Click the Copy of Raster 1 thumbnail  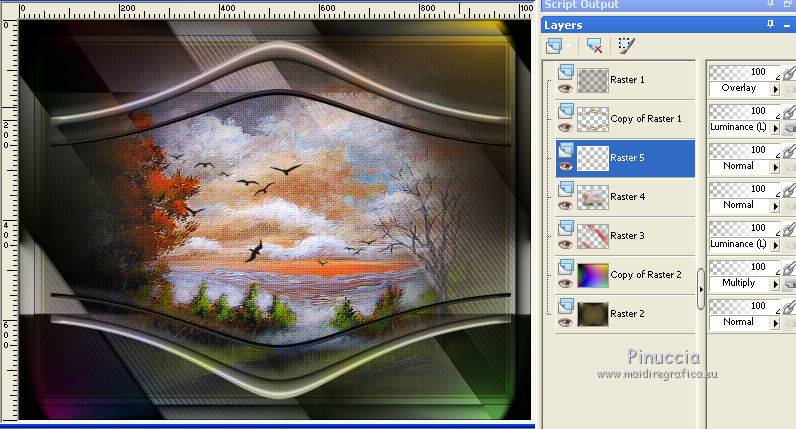click(592, 119)
